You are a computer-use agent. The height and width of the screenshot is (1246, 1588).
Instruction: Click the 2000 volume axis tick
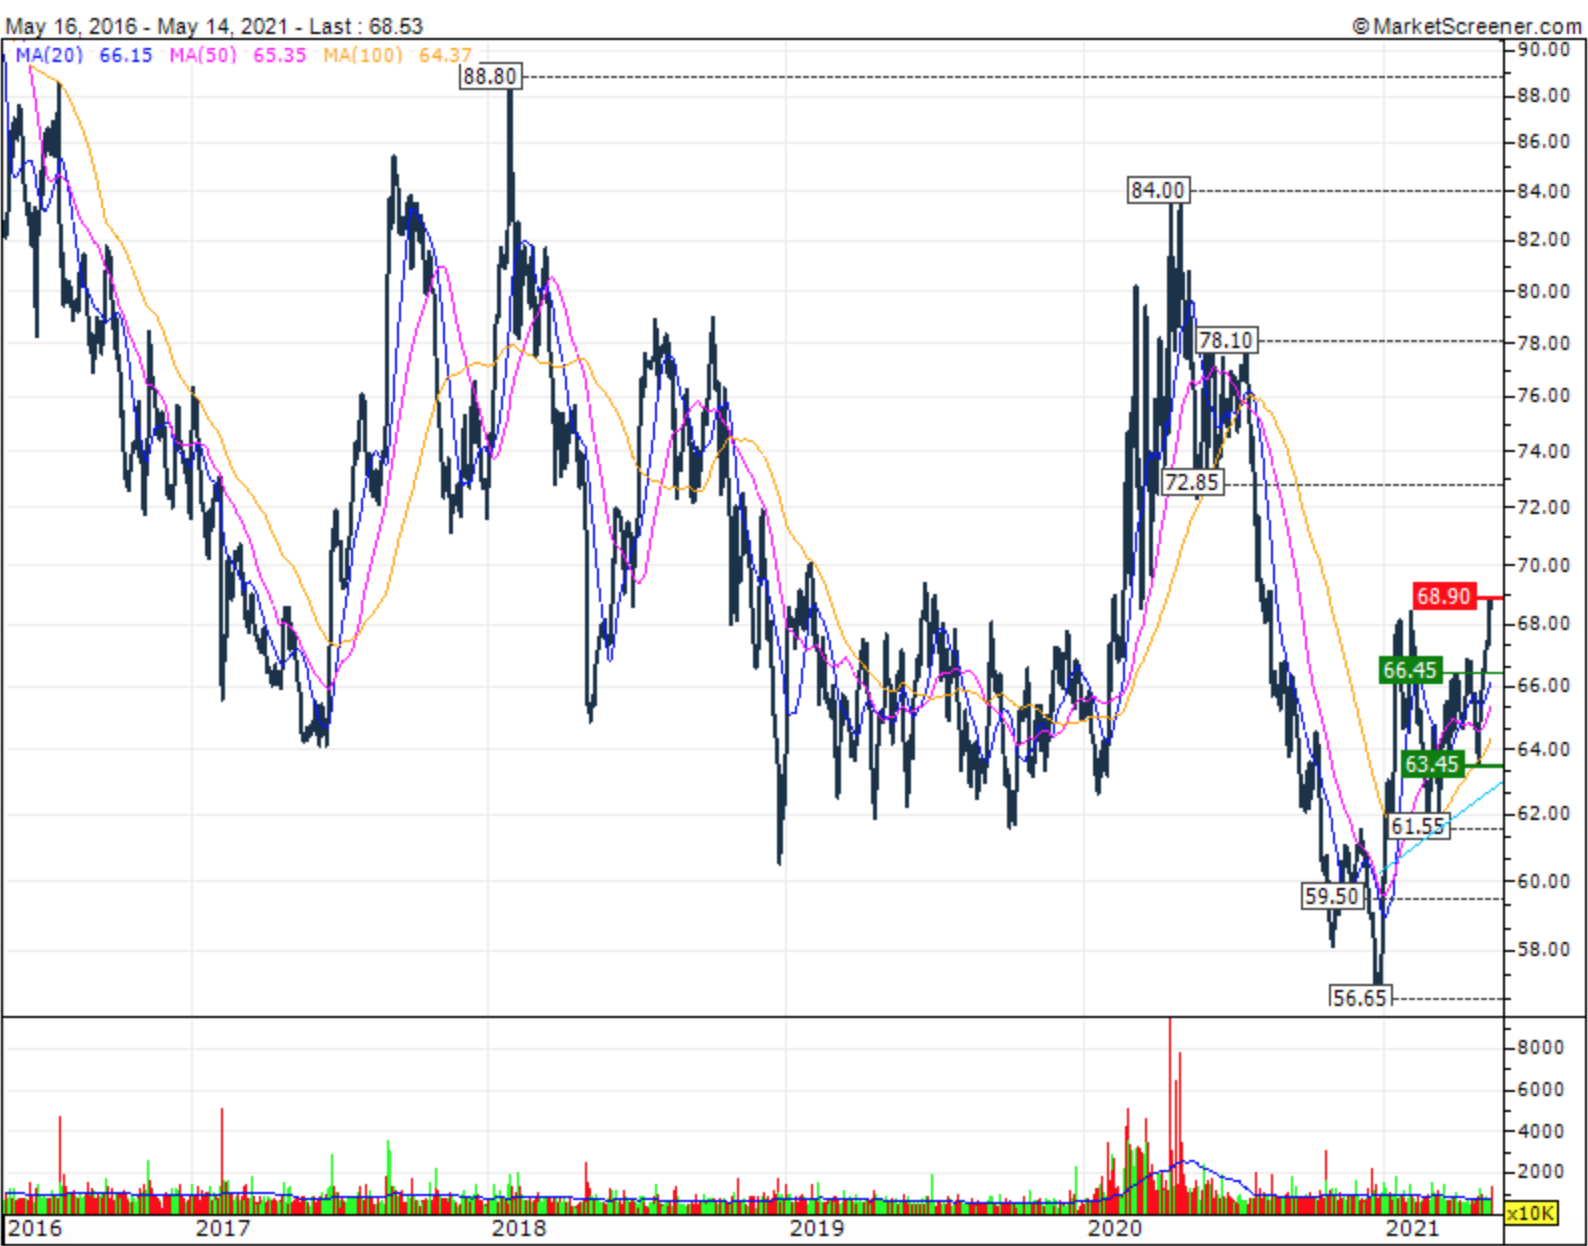point(1540,1171)
